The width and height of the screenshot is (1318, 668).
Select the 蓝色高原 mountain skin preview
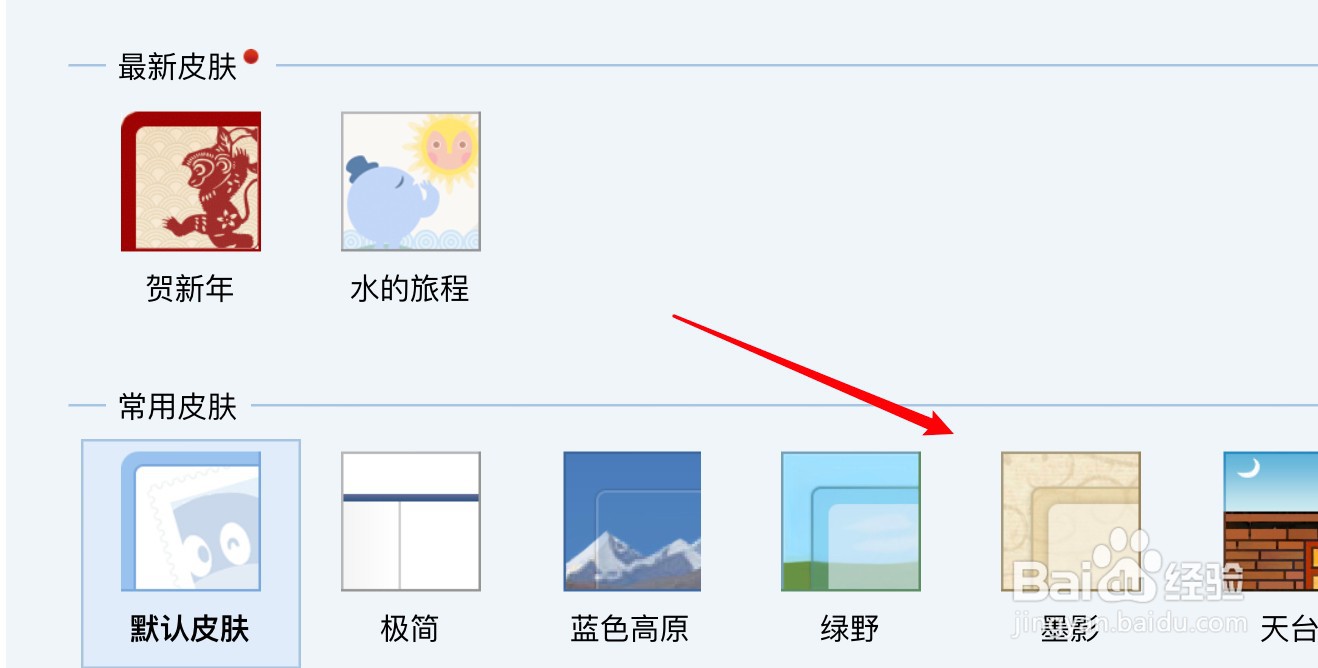click(631, 521)
